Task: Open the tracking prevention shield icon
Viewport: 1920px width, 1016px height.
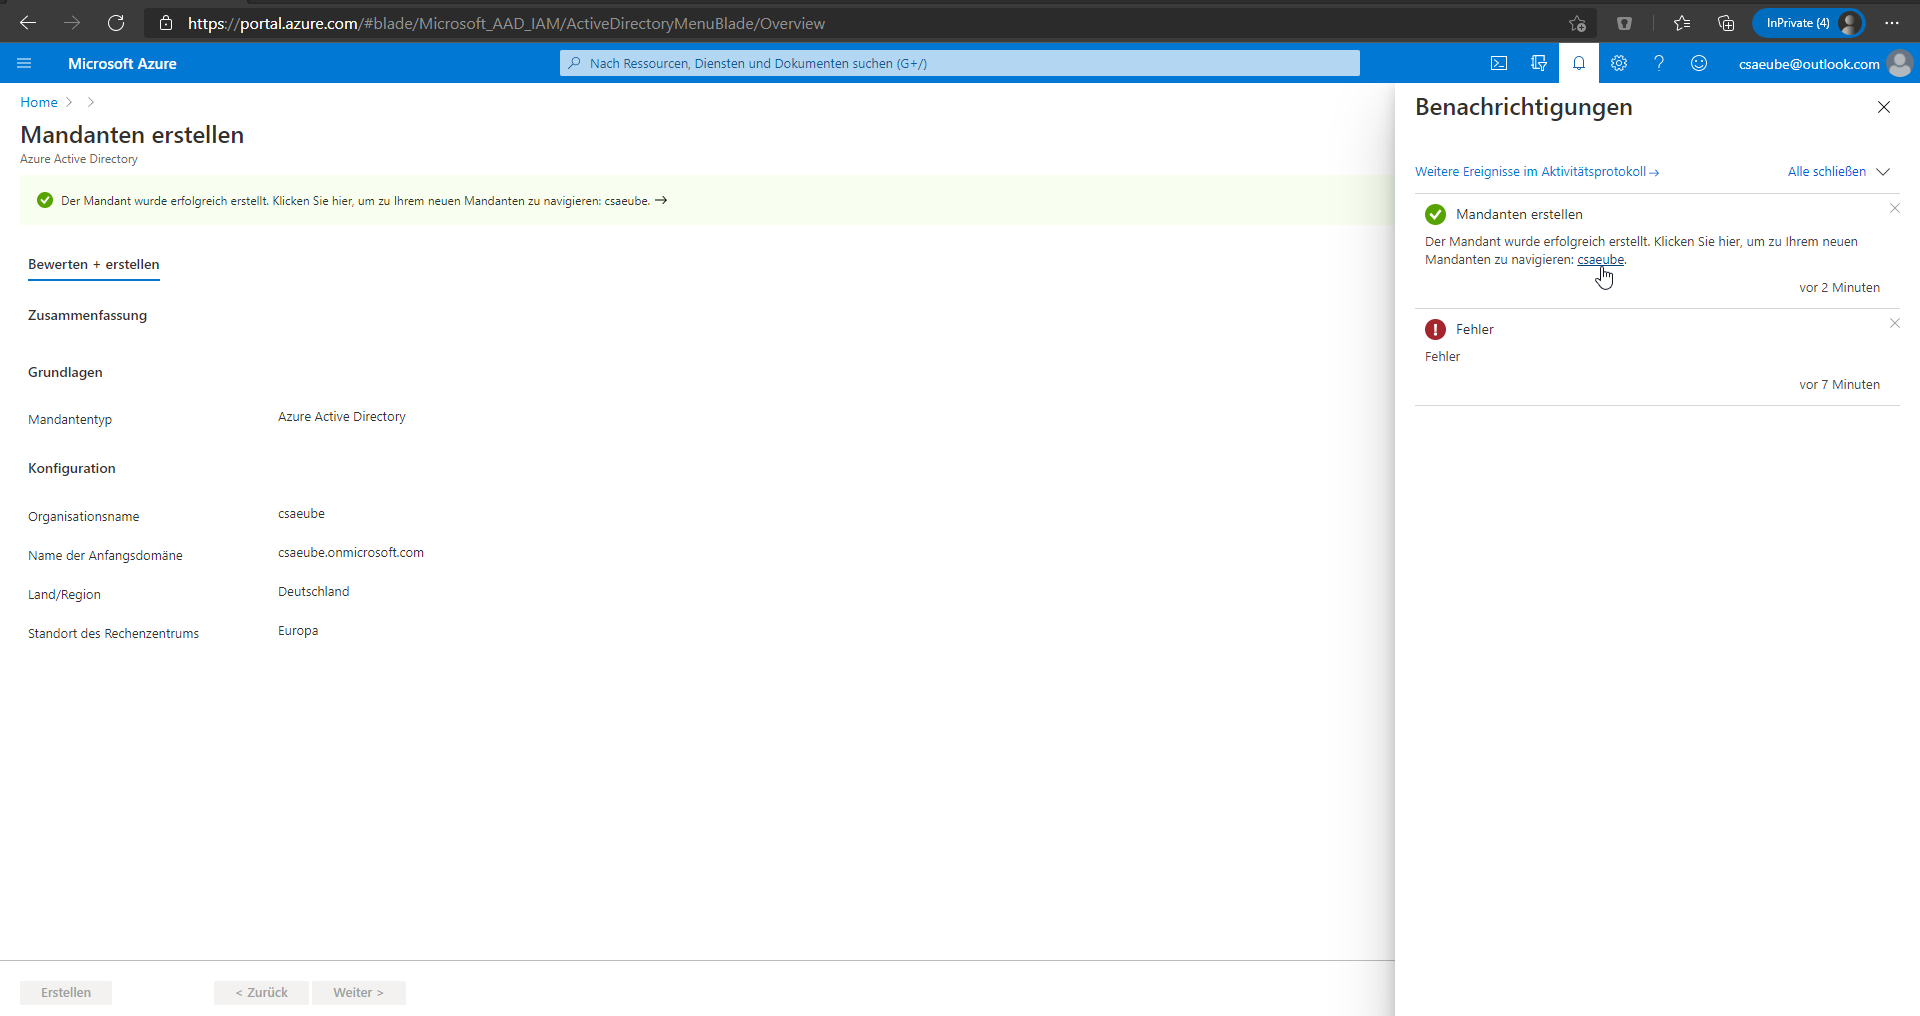Action: coord(1624,23)
